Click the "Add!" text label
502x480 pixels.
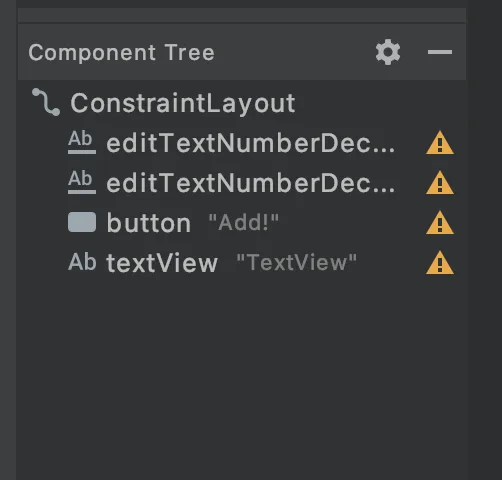click(243, 222)
